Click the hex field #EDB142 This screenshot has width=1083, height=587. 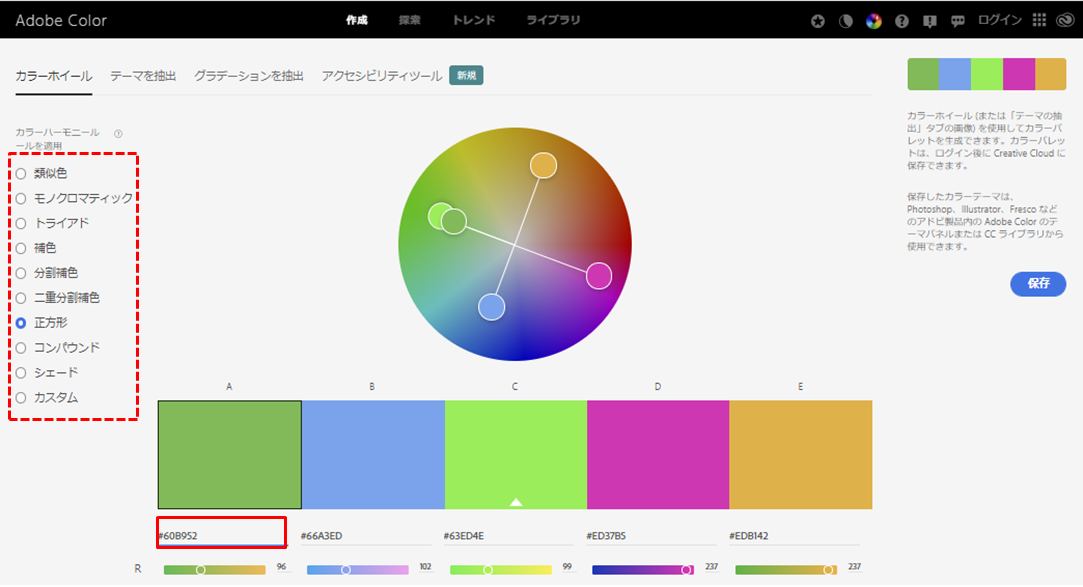[795, 536]
